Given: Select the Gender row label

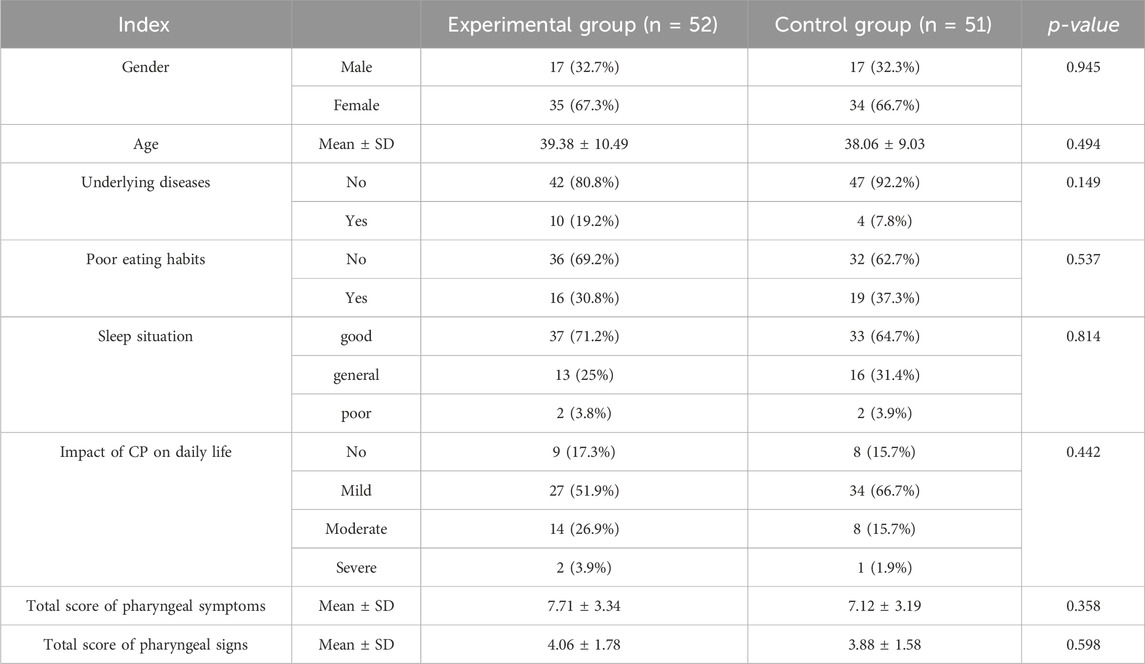Looking at the screenshot, I should [145, 67].
